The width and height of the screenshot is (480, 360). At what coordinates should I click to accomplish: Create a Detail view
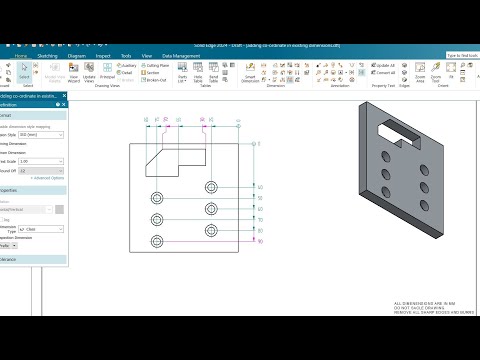coord(125,73)
